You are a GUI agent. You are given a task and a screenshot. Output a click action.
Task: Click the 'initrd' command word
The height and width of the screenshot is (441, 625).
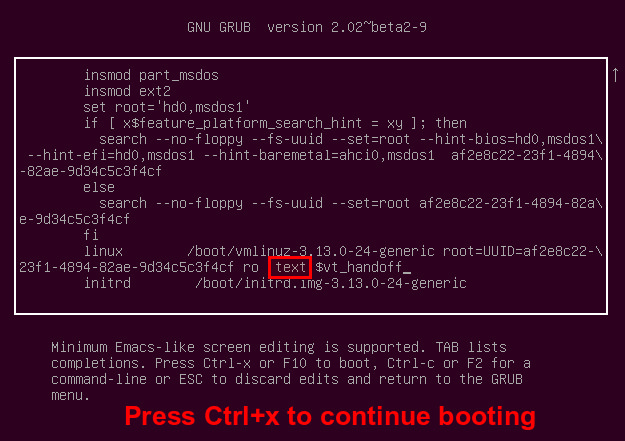tap(107, 283)
